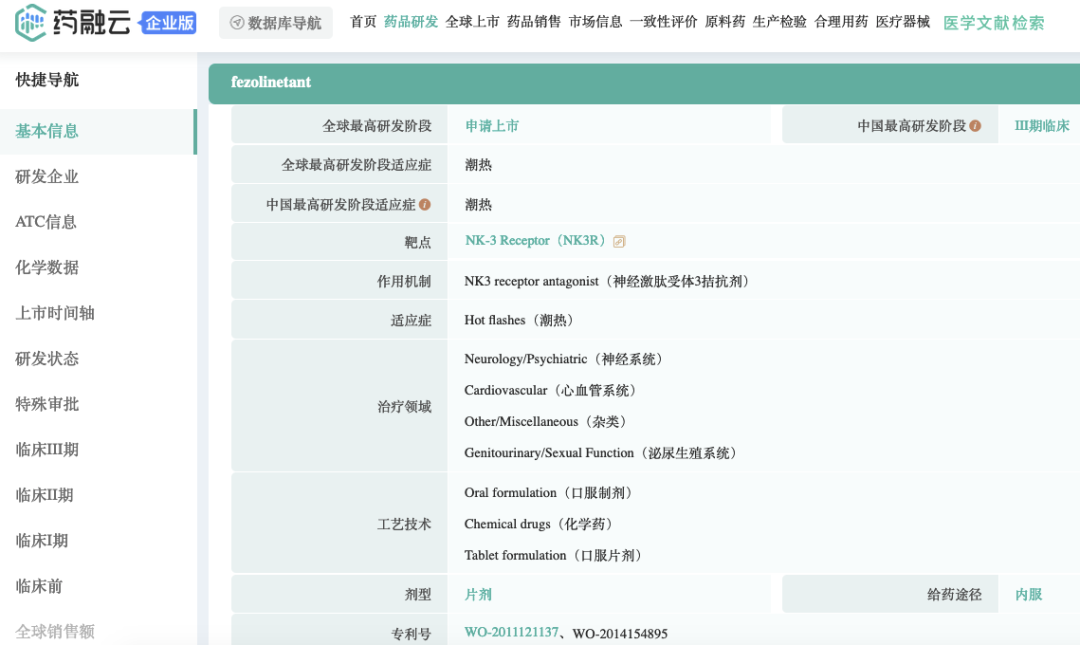The height and width of the screenshot is (645, 1080).
Task: Click the 内服 administration route link
Action: tap(1028, 594)
